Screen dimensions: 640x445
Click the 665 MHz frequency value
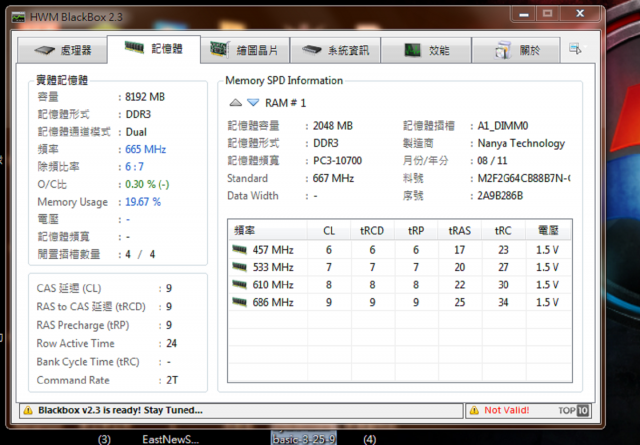(x=145, y=149)
